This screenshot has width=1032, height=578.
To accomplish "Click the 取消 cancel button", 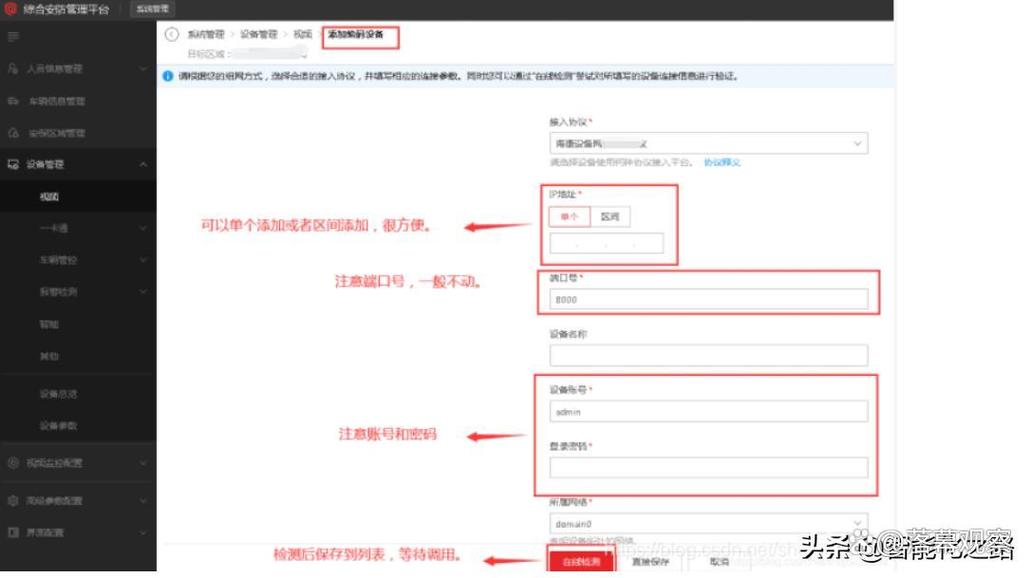I will click(719, 562).
